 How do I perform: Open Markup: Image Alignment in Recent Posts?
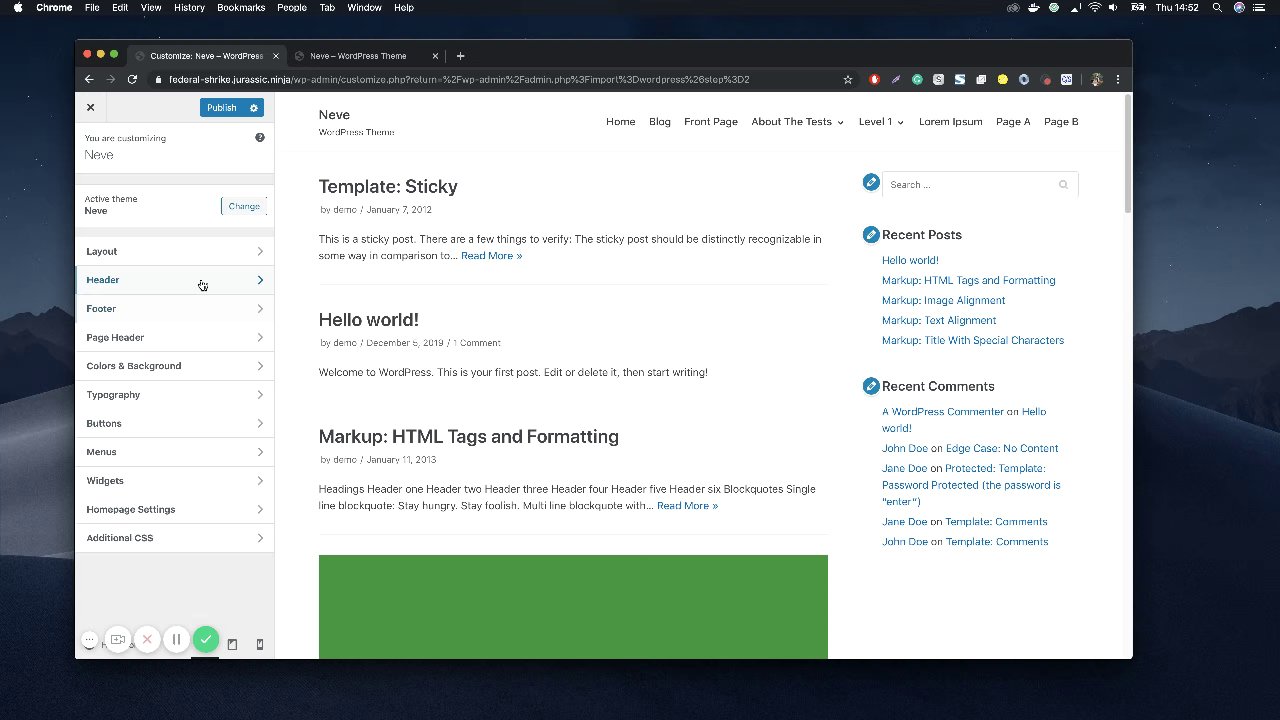tap(943, 300)
